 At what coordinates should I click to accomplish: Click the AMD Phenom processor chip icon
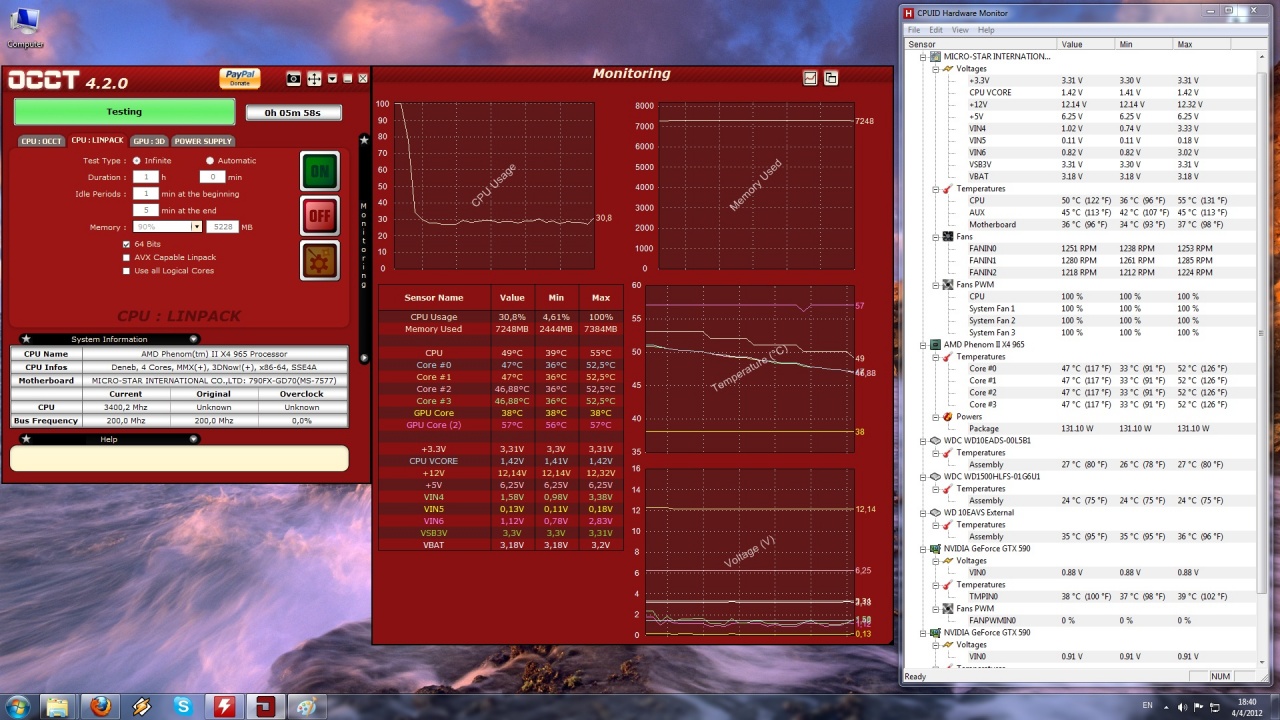(935, 345)
